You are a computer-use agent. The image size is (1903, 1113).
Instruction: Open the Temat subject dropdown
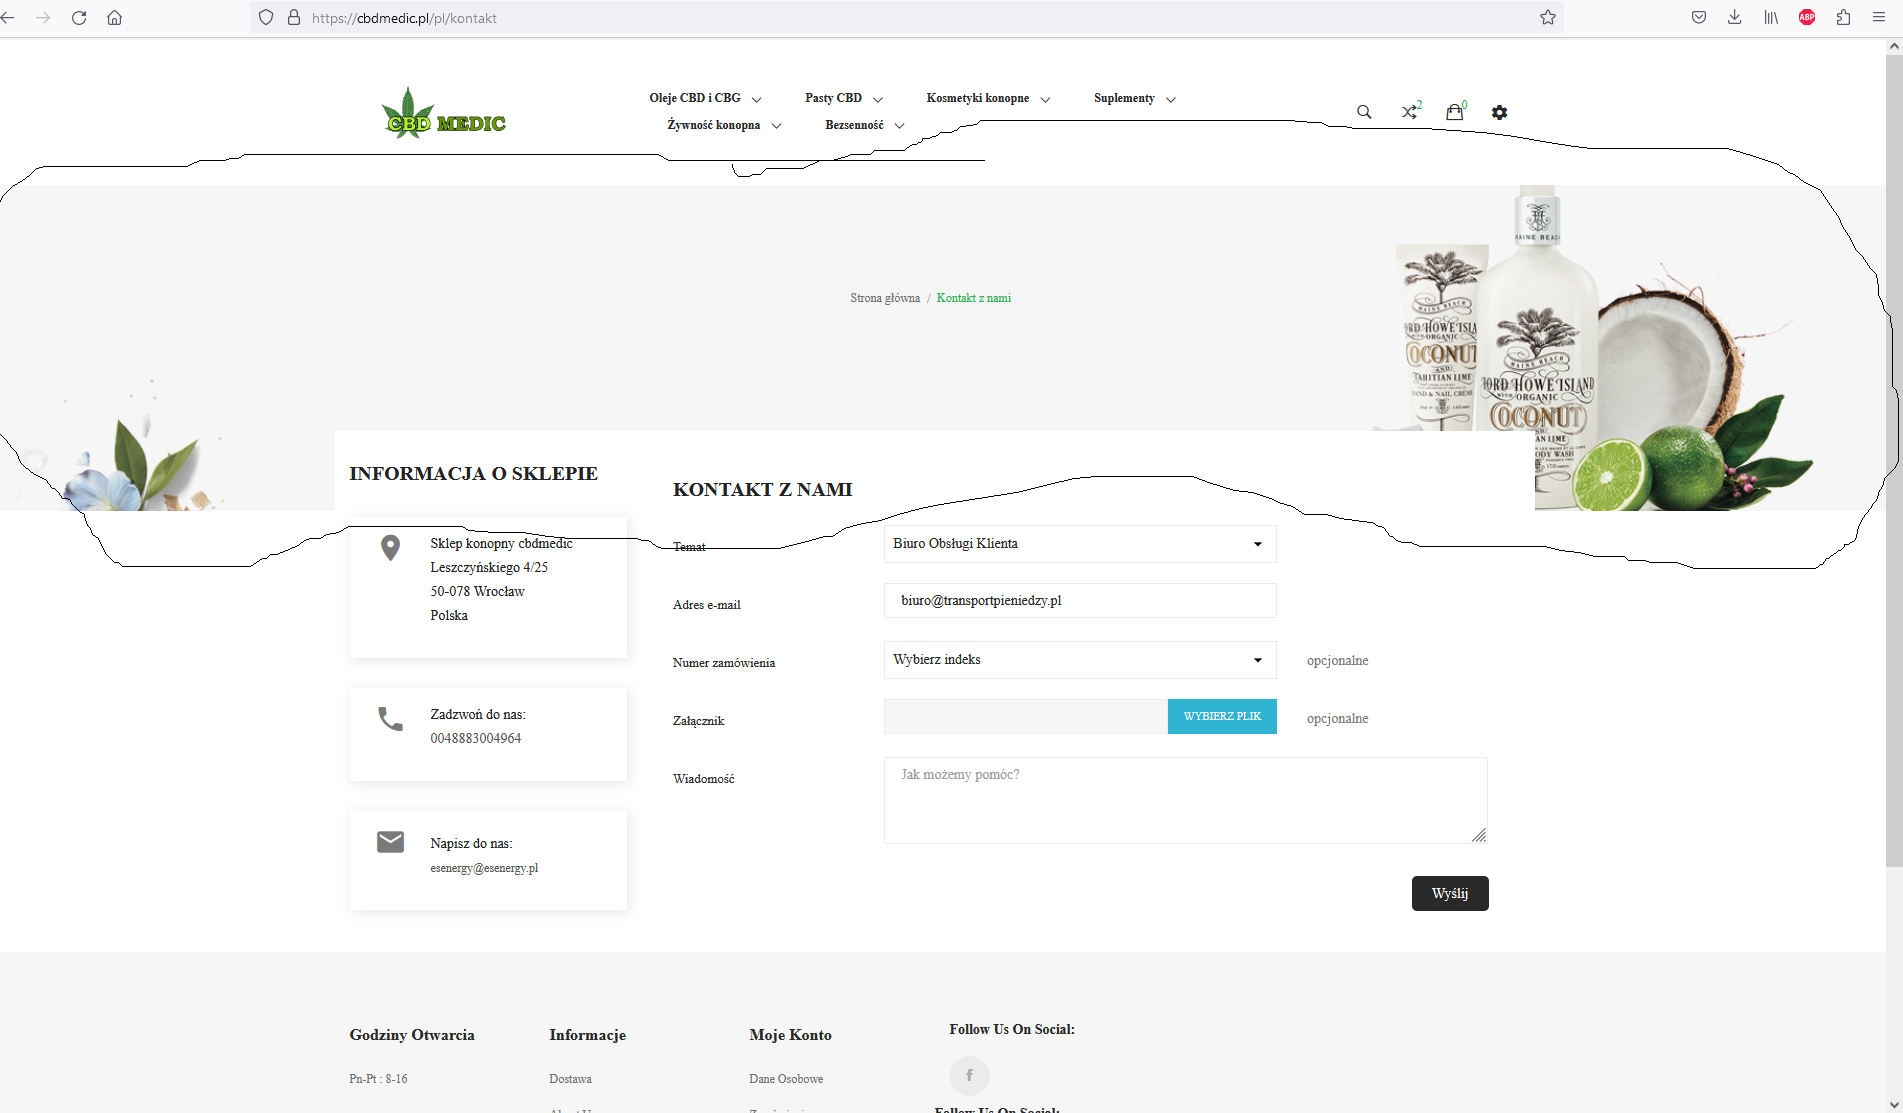click(1080, 544)
